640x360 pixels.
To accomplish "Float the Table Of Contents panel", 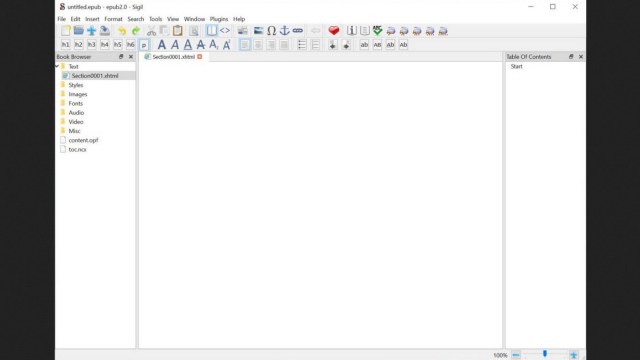I will (571, 57).
